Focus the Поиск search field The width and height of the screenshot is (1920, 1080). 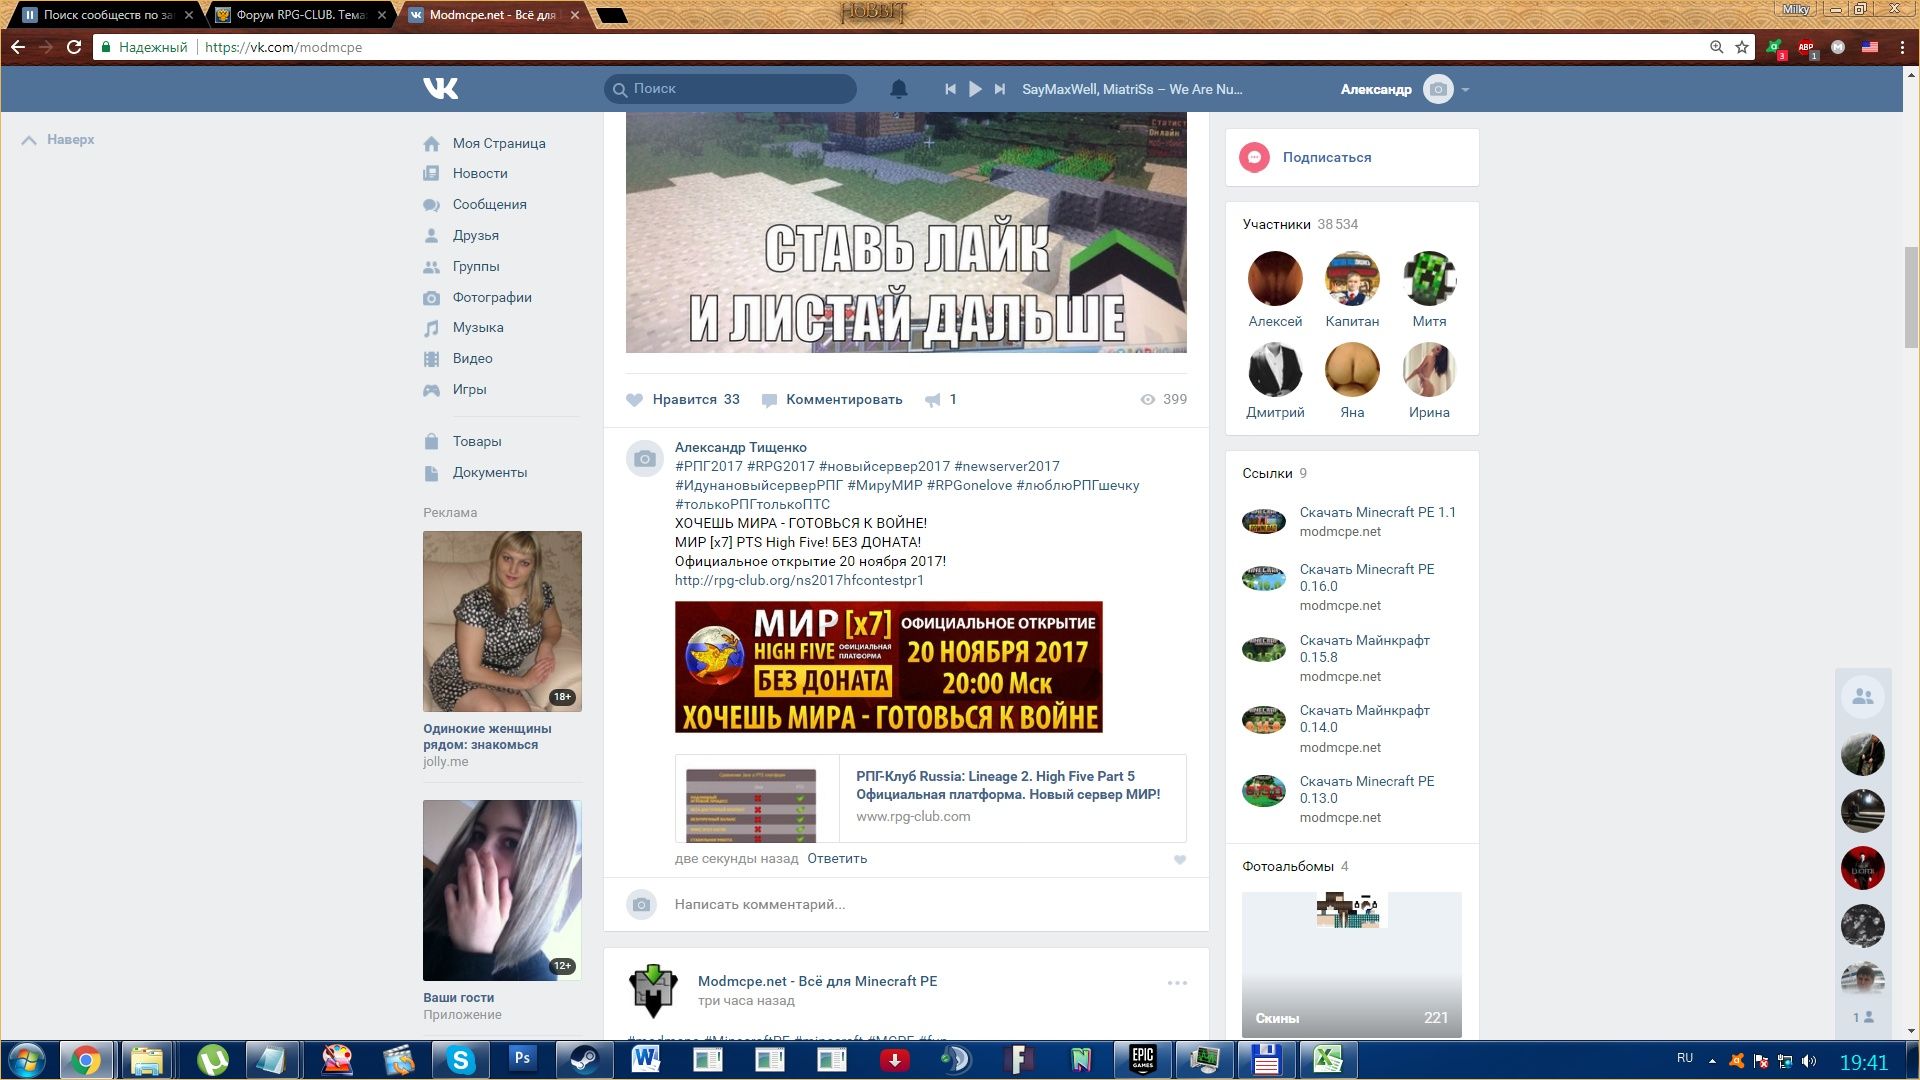coord(730,89)
